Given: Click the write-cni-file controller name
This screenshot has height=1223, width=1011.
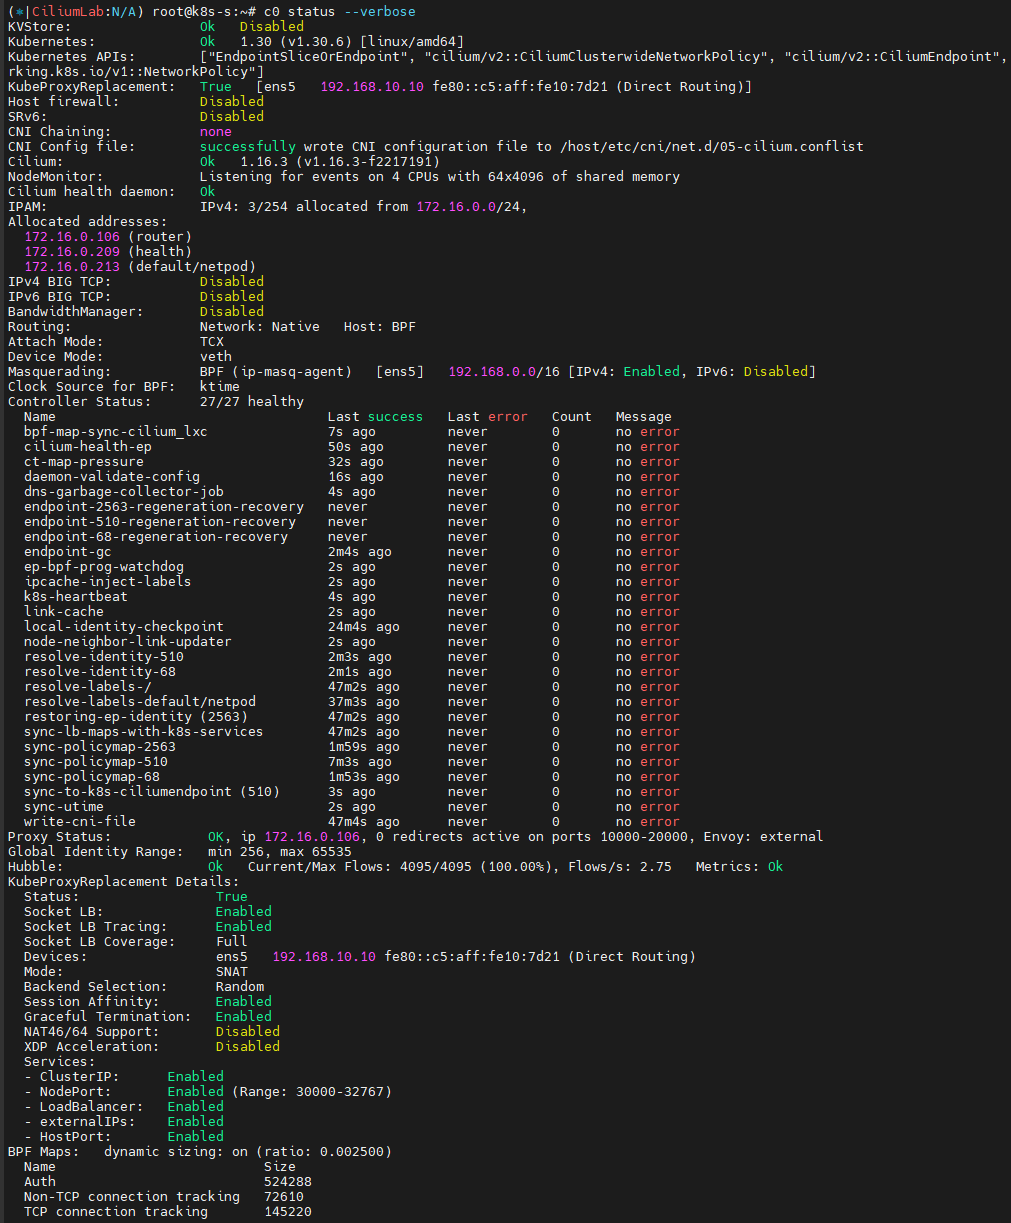Looking at the screenshot, I should pyautogui.click(x=79, y=821).
